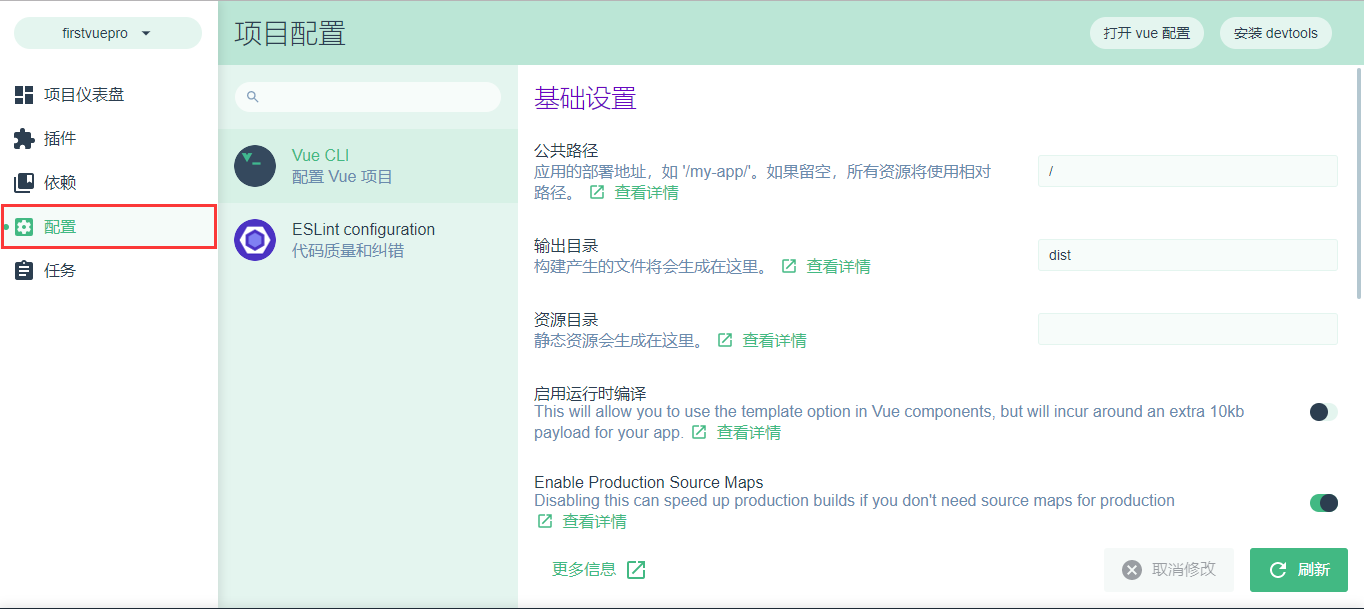The image size is (1364, 609).
Task: Click external-link icon beside 资源目录 查看详情
Action: pyautogui.click(x=725, y=340)
